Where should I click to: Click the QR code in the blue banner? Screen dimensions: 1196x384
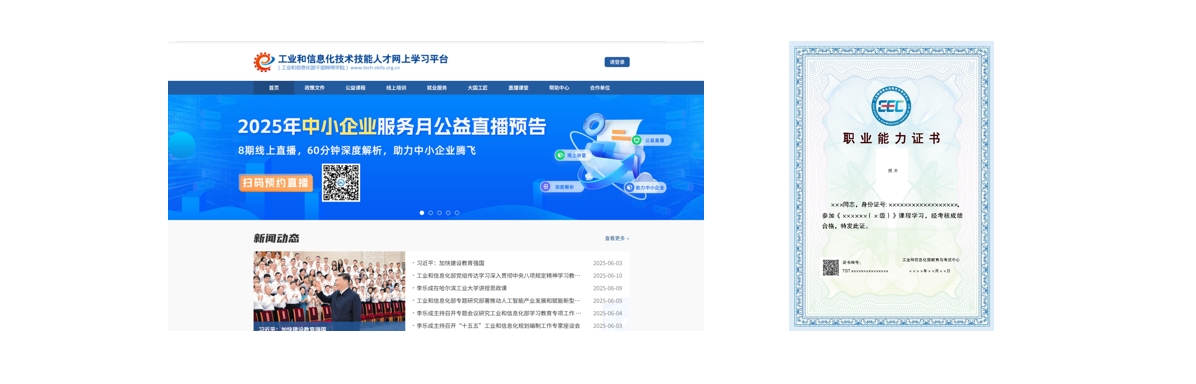click(341, 183)
